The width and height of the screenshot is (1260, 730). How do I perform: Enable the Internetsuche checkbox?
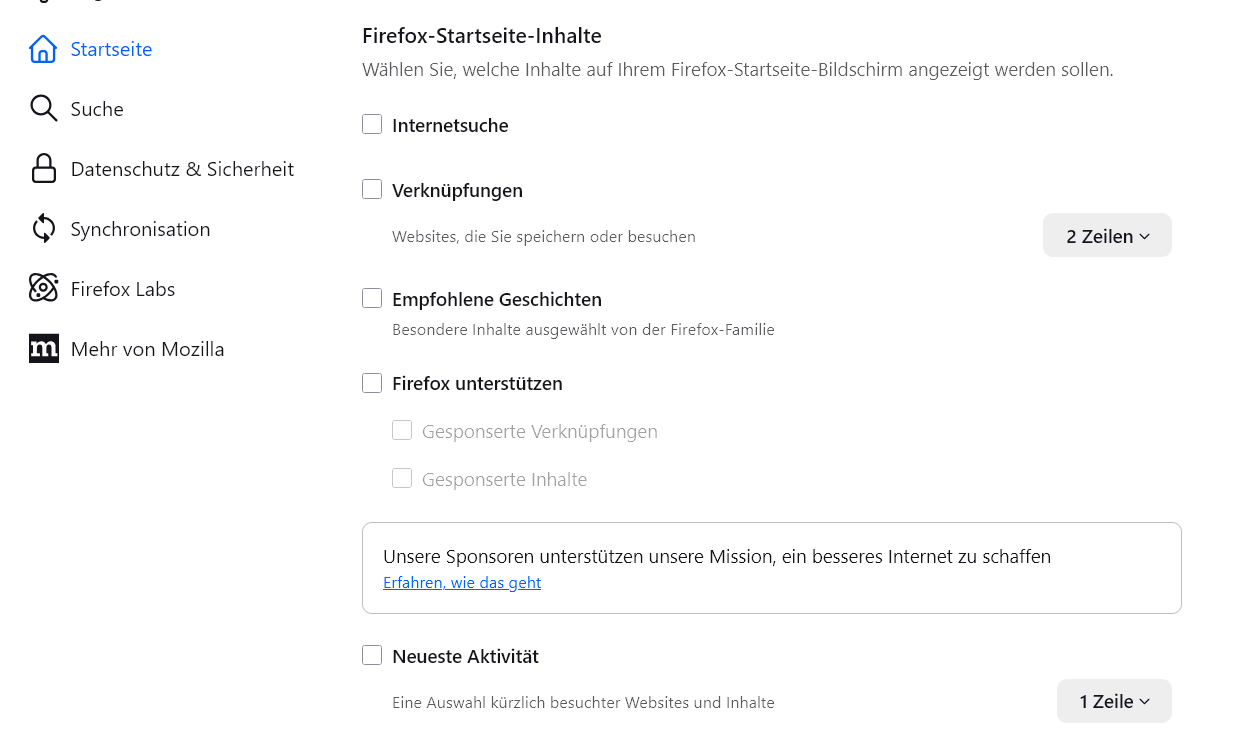coord(372,125)
